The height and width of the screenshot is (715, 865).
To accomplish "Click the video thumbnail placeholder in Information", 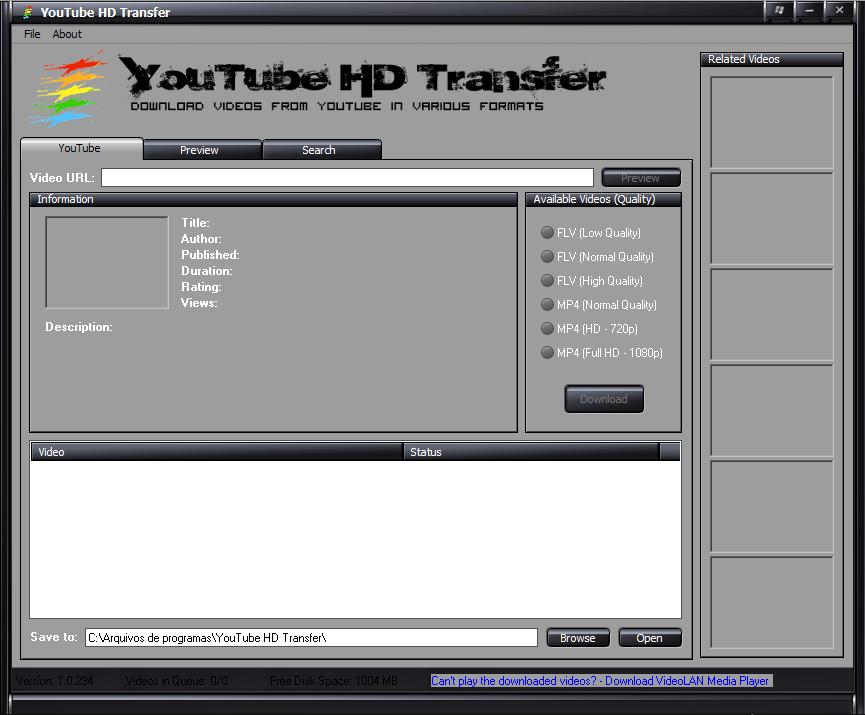I will pyautogui.click(x=106, y=262).
